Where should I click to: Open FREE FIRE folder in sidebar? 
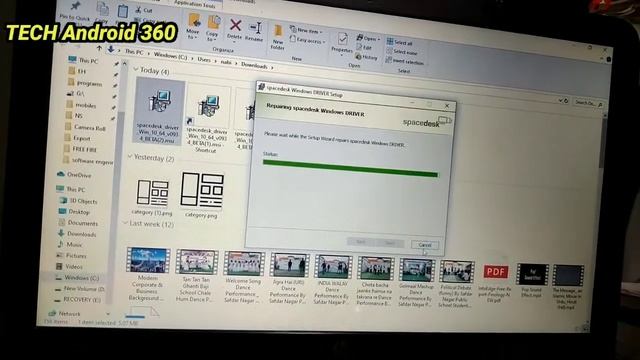pos(81,149)
